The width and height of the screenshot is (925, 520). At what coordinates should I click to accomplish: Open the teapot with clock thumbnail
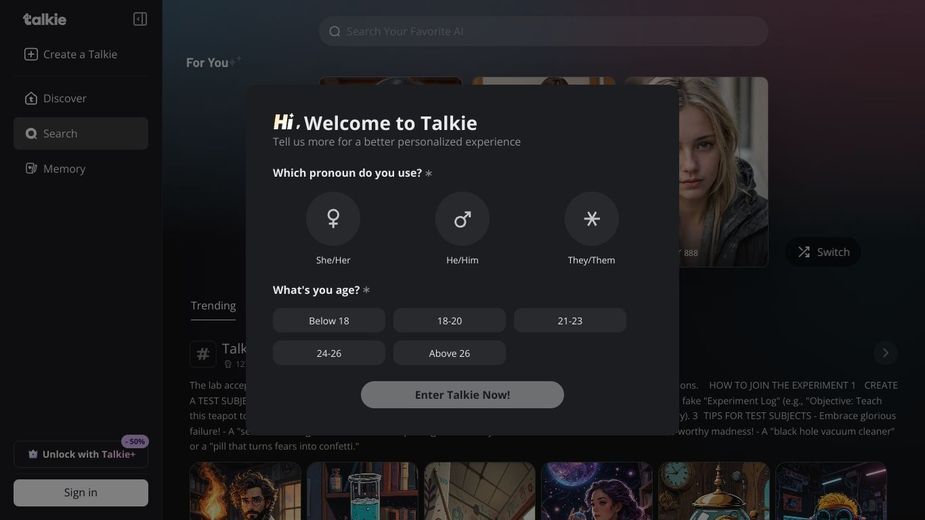click(x=714, y=491)
